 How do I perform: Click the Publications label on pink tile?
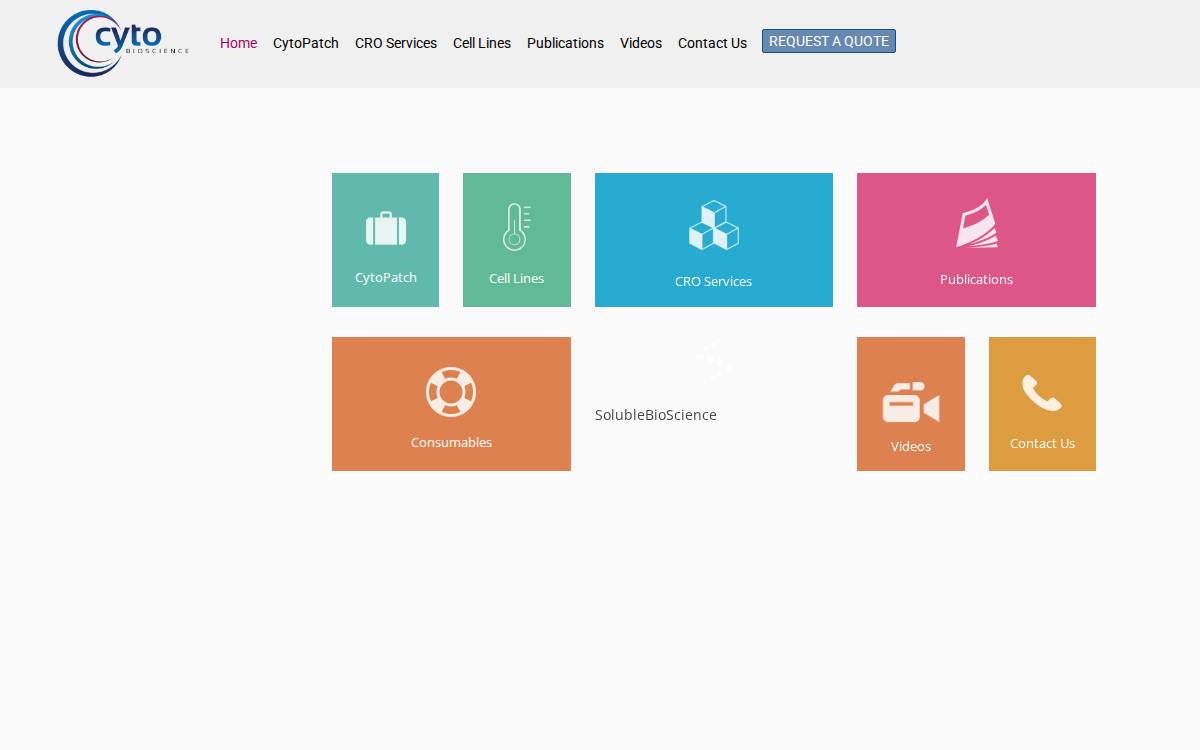click(977, 279)
